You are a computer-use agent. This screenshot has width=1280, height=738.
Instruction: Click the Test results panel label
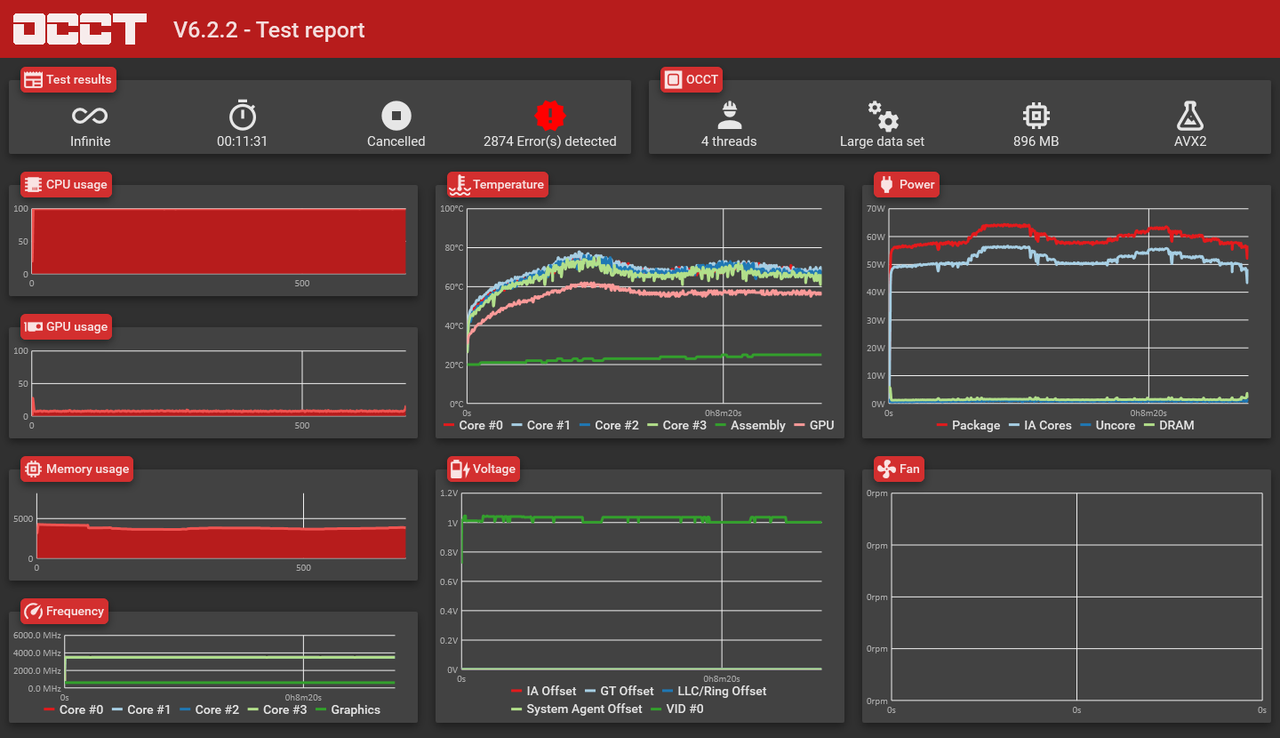click(x=67, y=79)
